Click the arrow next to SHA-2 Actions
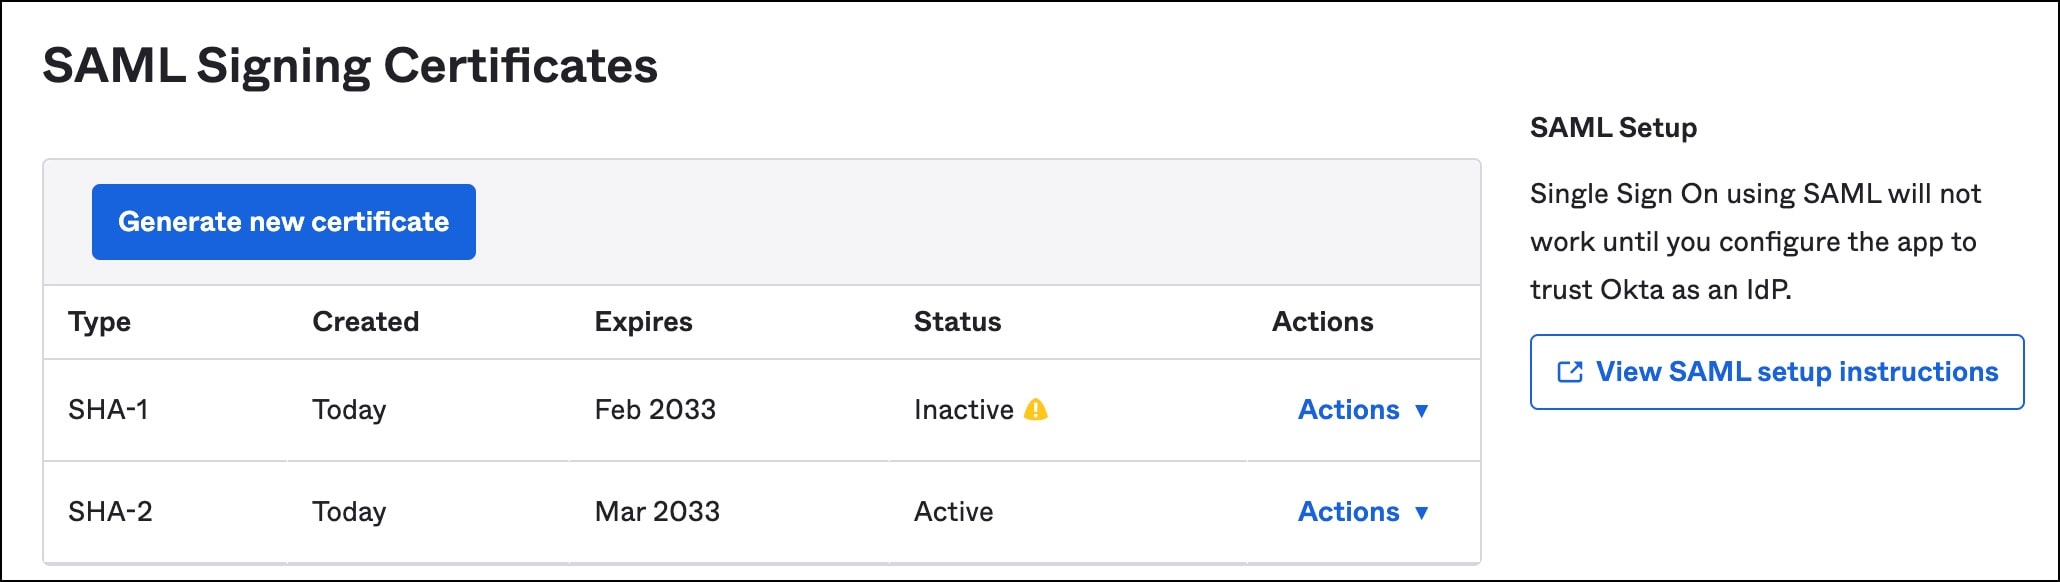Screen dimensions: 2060x582 pyautogui.click(x=1421, y=512)
